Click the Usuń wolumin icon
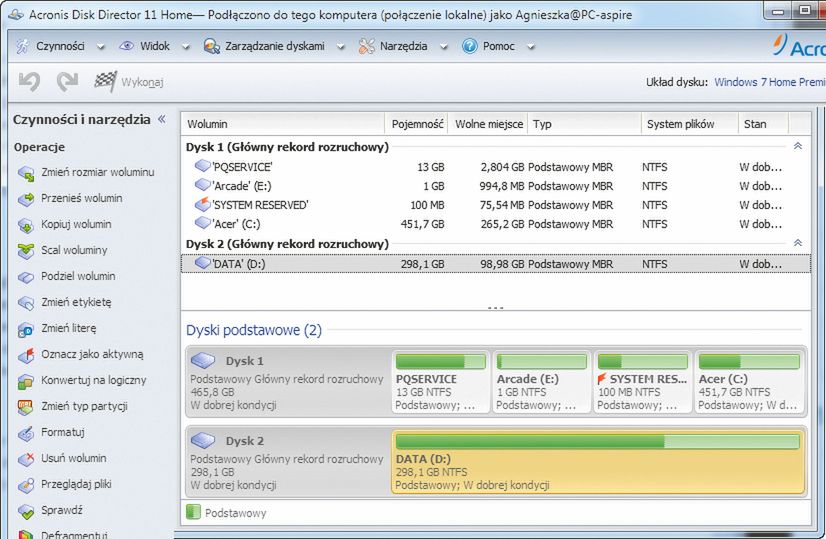Image resolution: width=826 pixels, height=539 pixels. click(25, 459)
